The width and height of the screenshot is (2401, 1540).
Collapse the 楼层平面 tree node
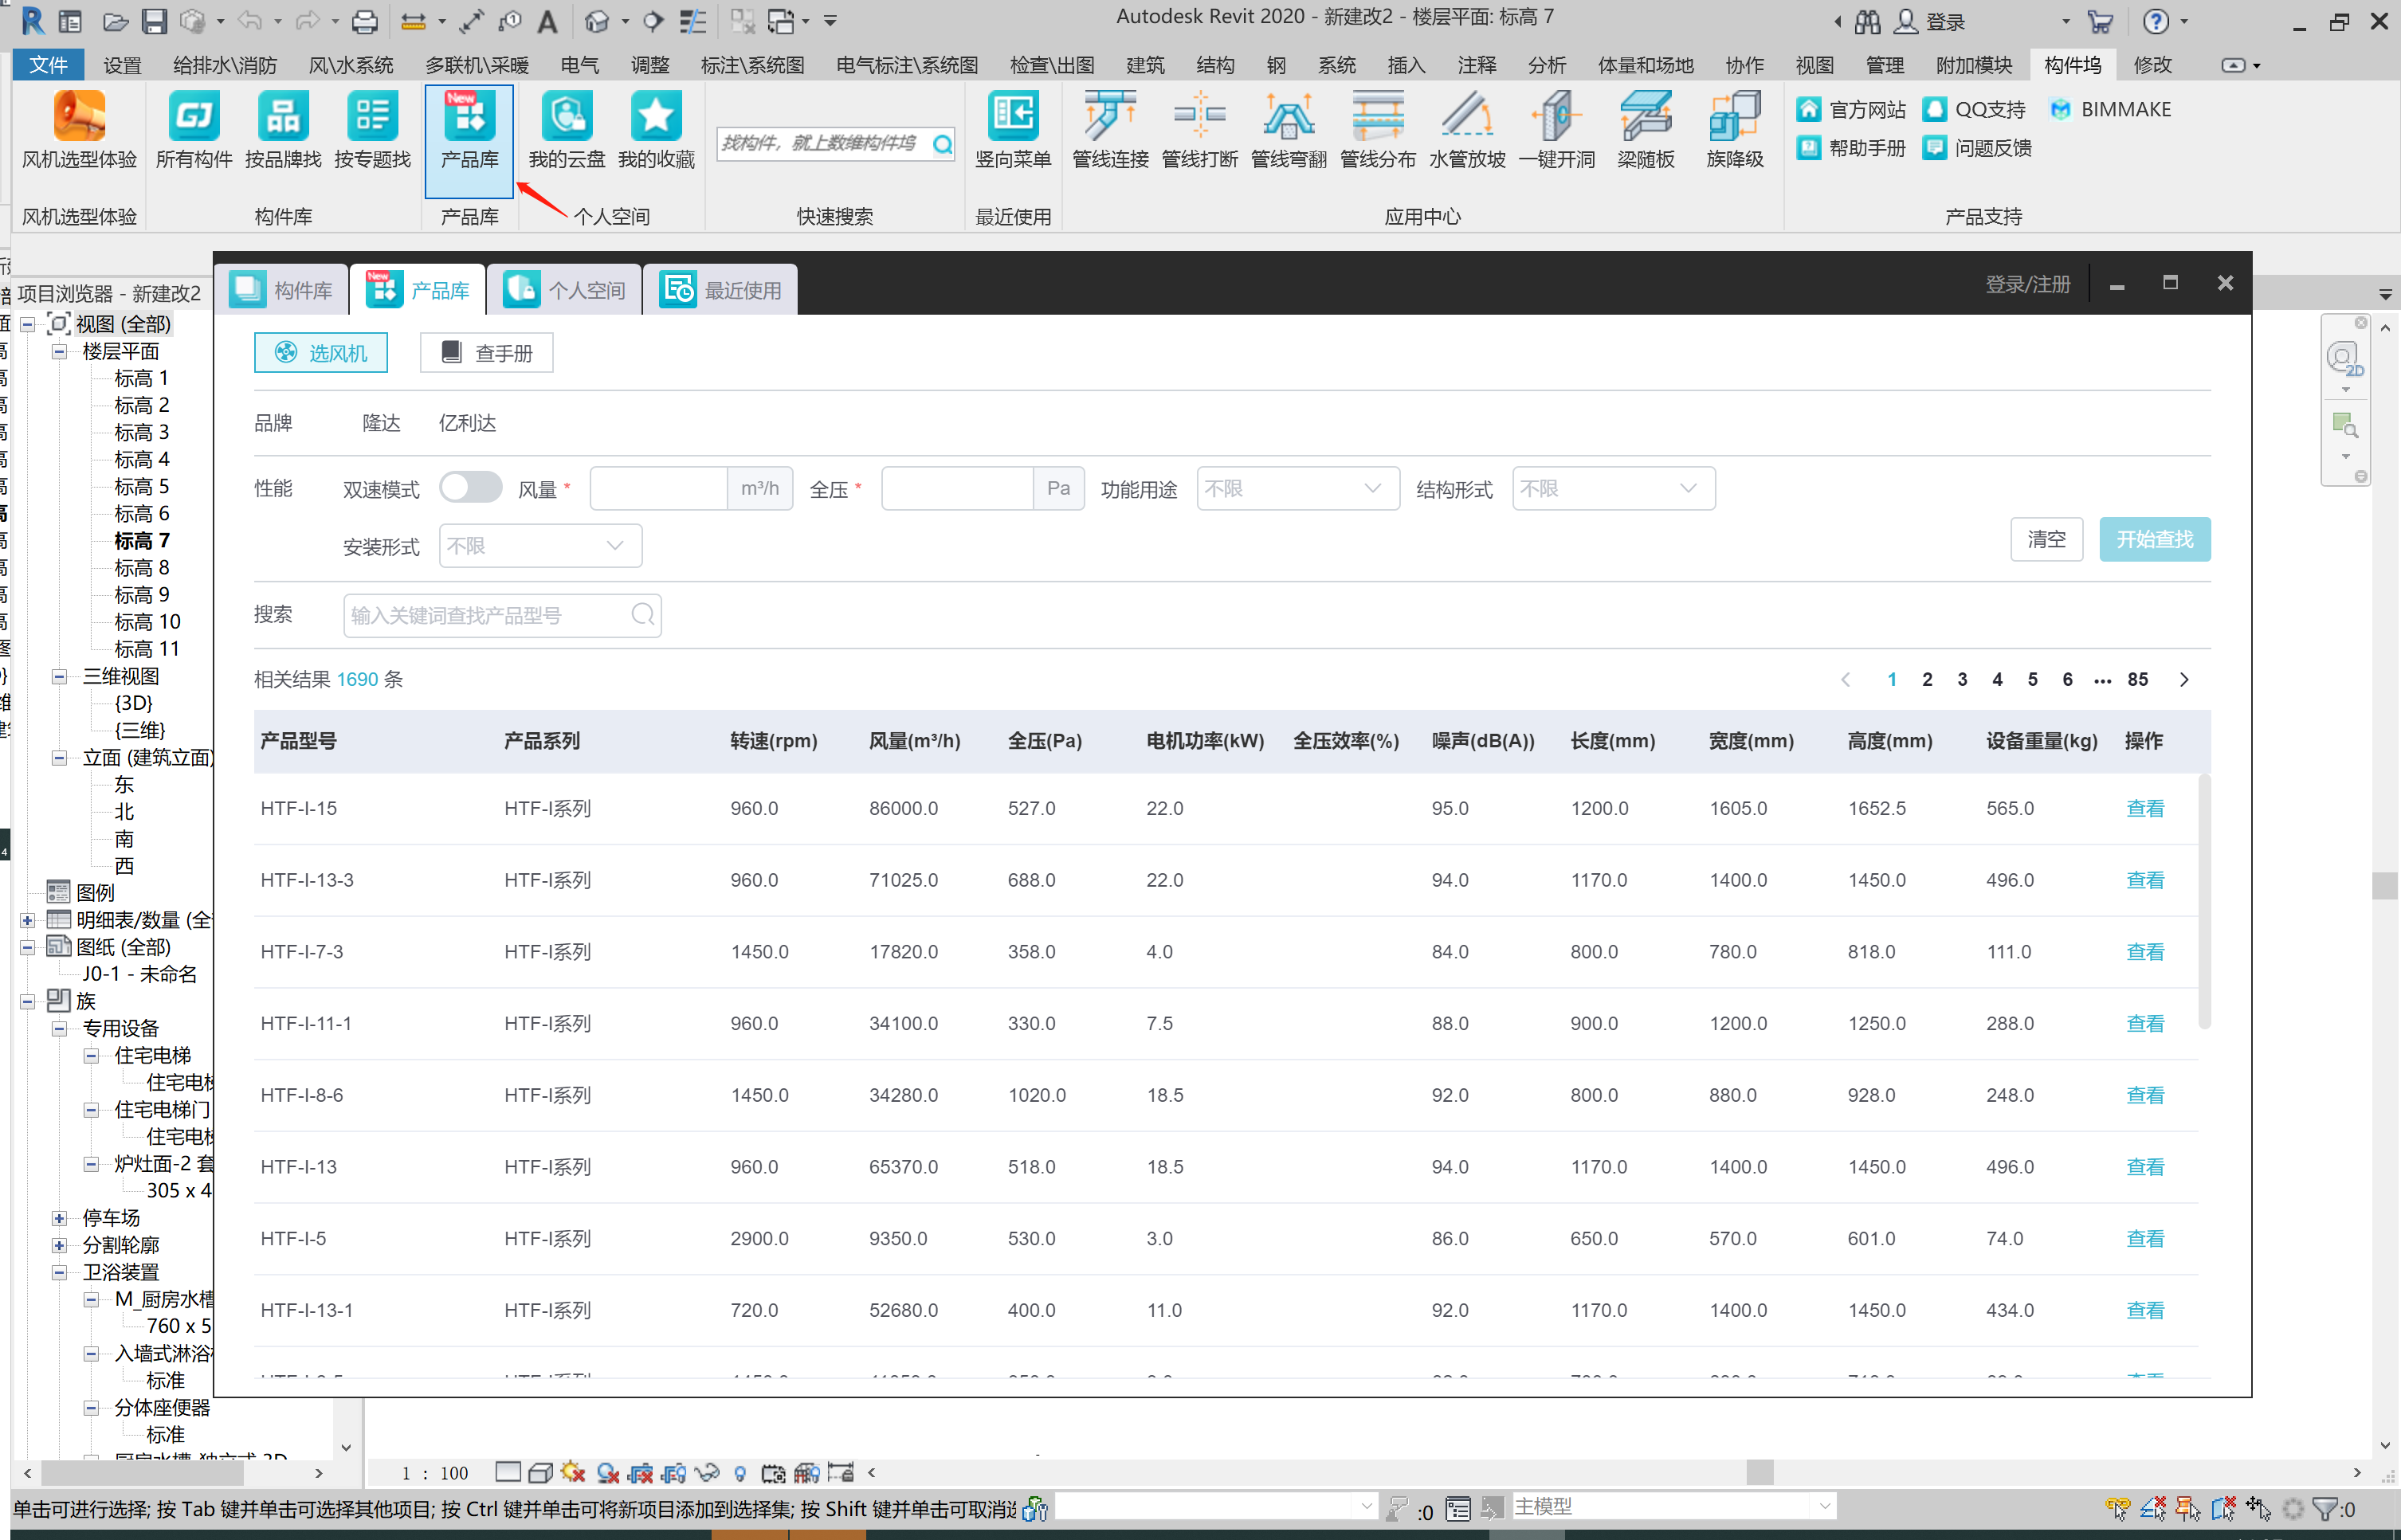tap(59, 351)
